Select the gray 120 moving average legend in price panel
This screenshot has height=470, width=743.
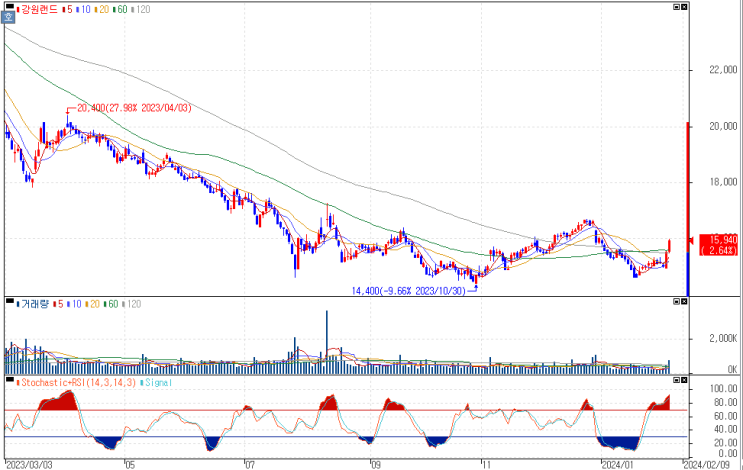(143, 9)
